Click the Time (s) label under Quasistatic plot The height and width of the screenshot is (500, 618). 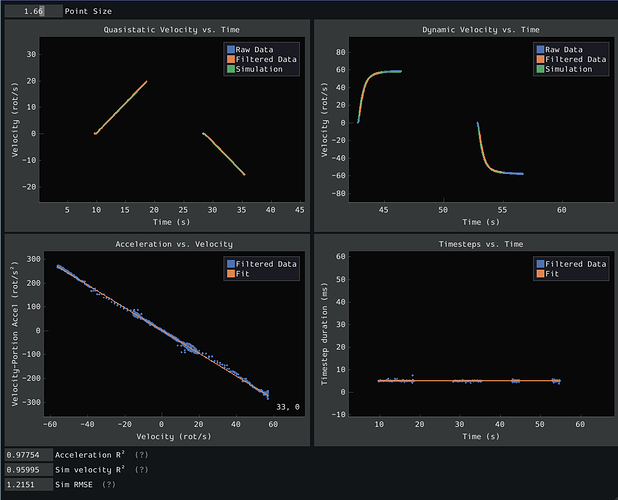click(x=171, y=222)
